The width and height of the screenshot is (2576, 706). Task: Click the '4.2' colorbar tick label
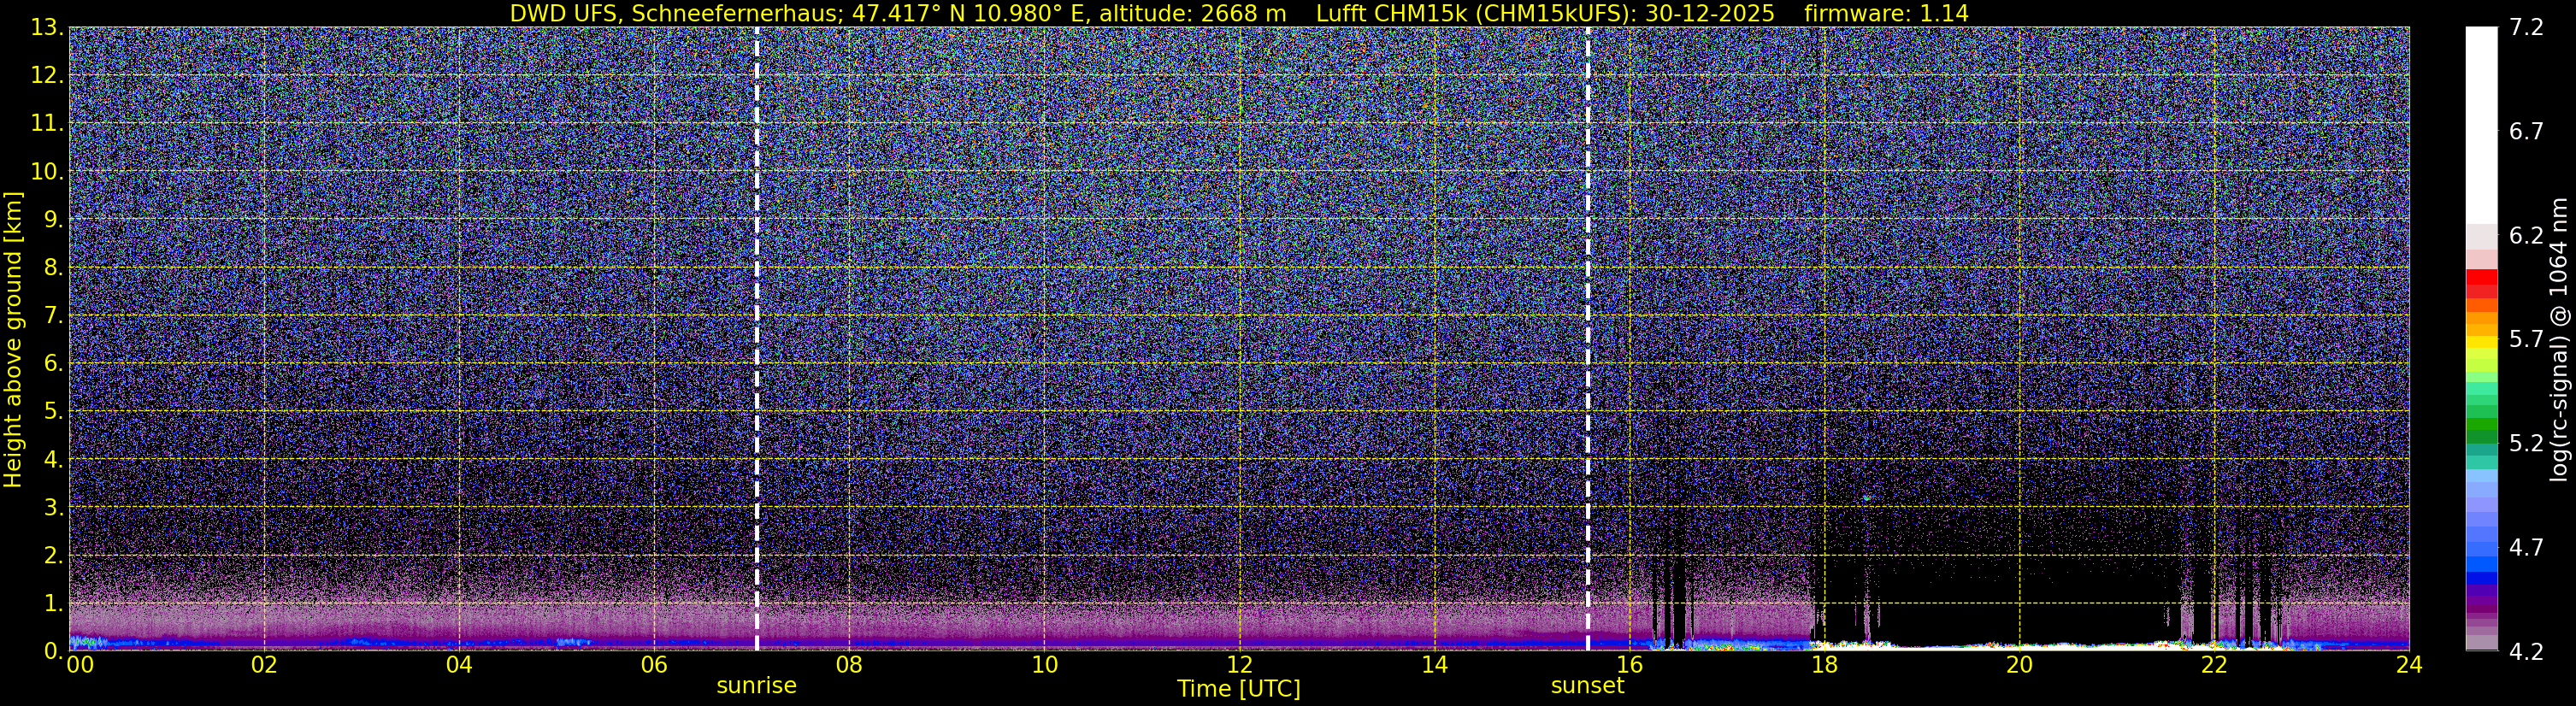2526,652
